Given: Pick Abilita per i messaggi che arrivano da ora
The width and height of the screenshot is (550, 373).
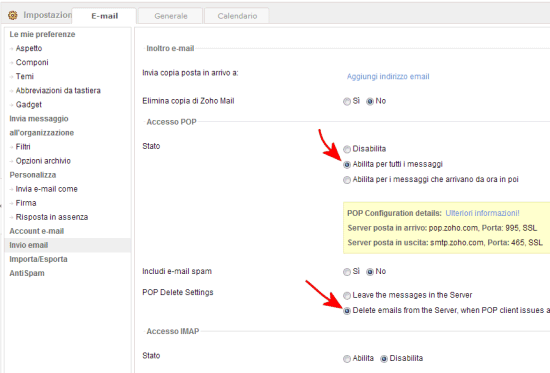Looking at the screenshot, I should point(347,180).
